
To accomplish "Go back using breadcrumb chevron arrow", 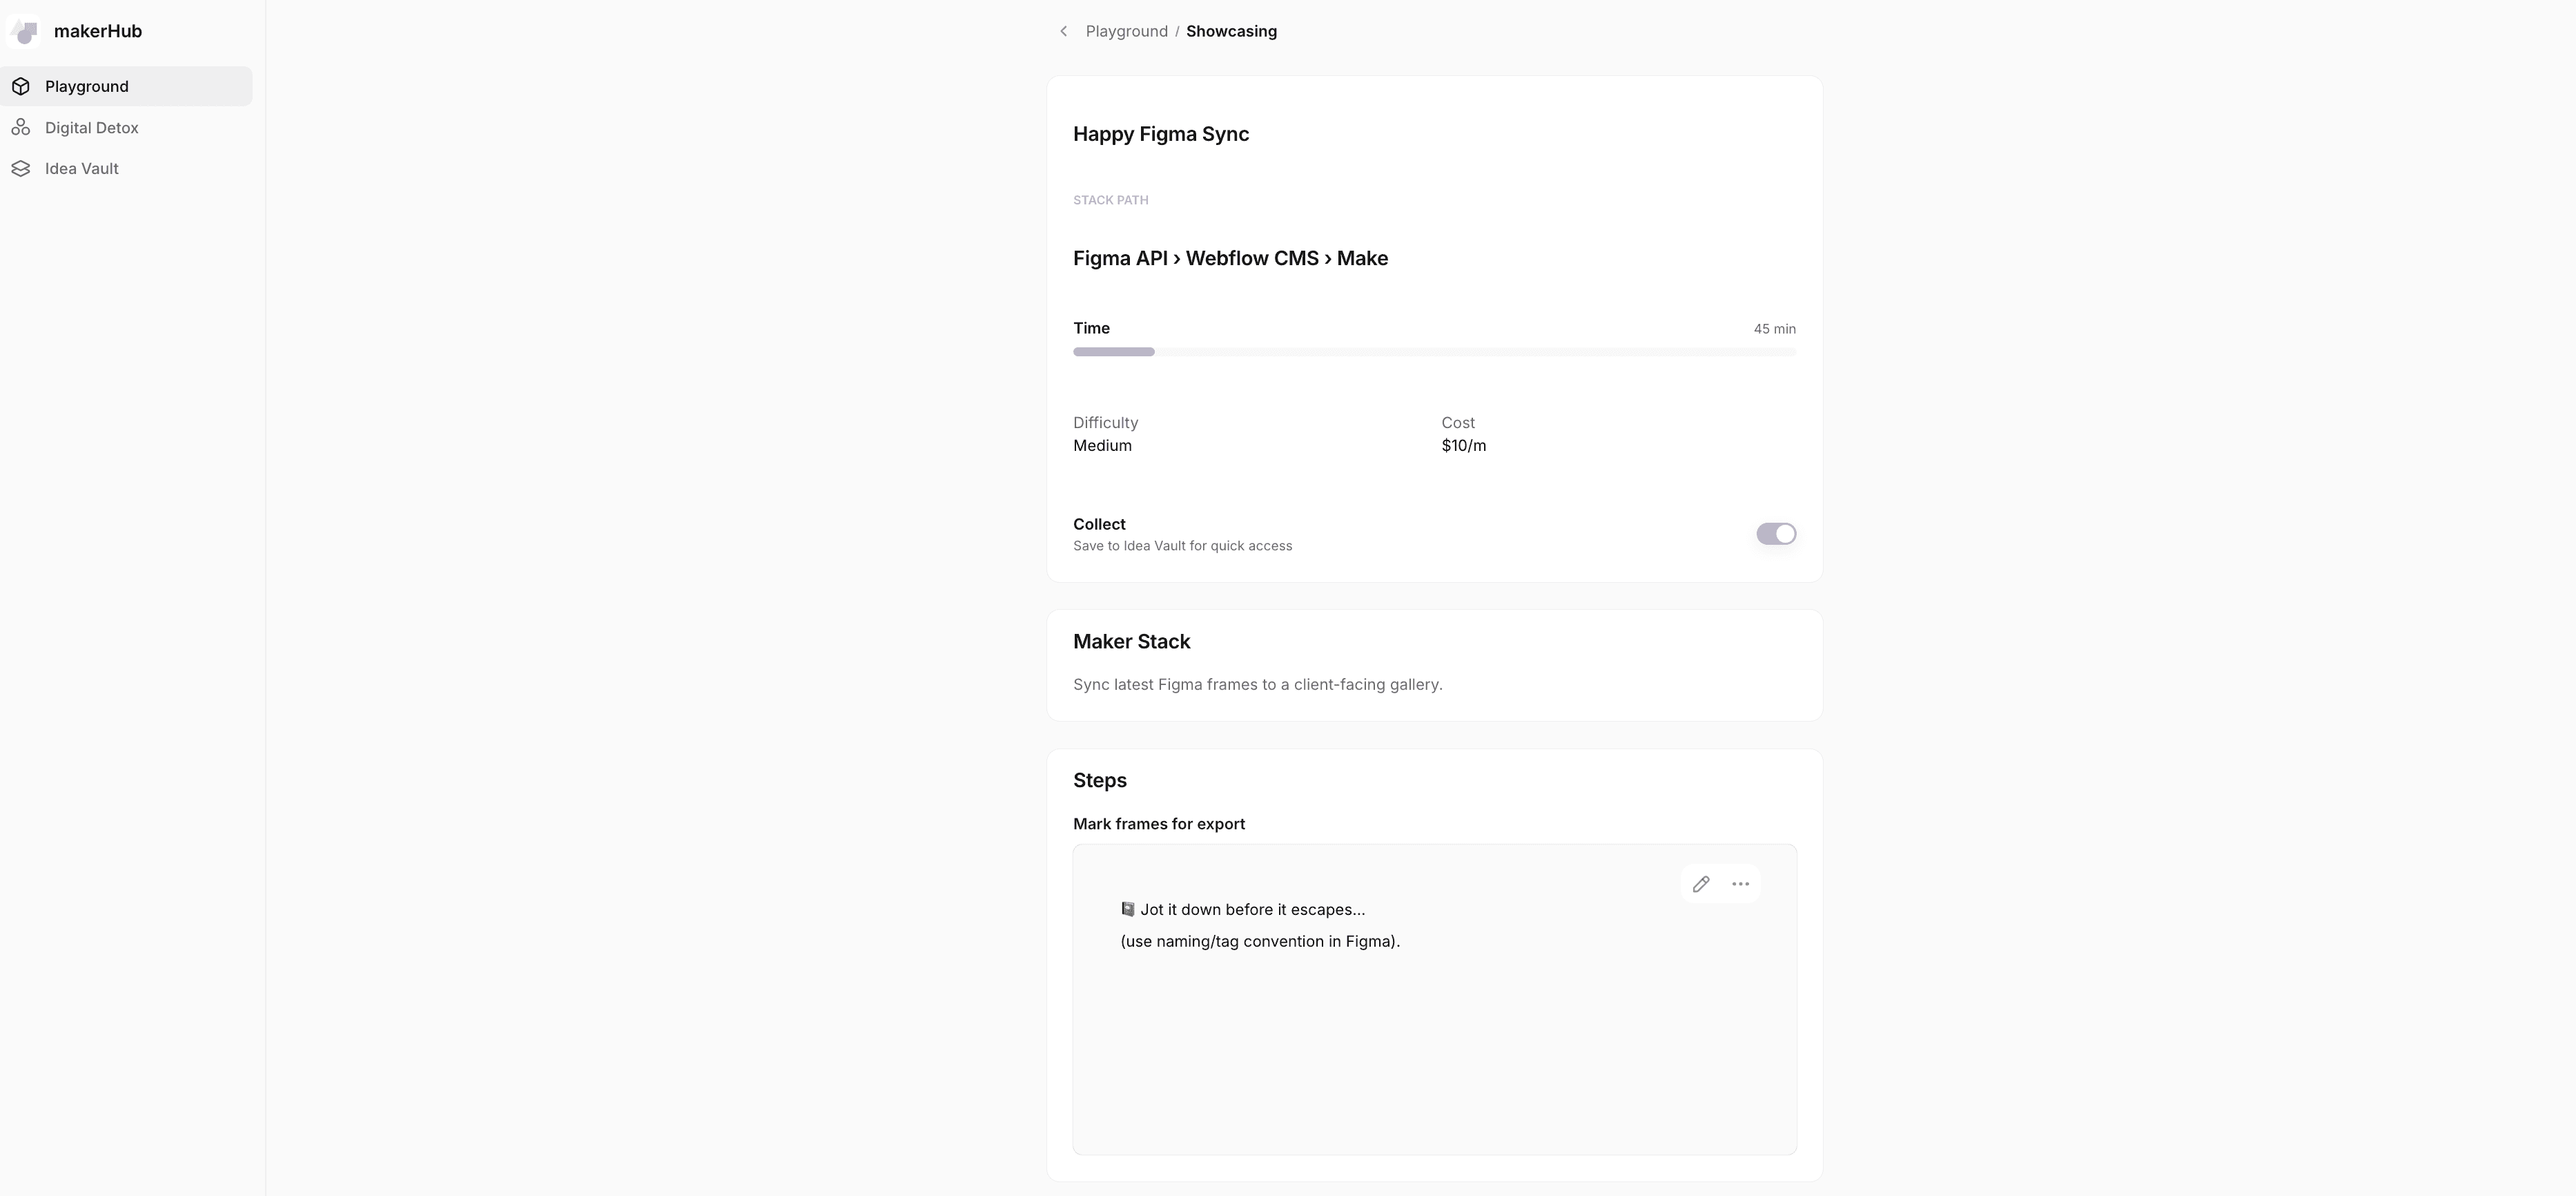I will pyautogui.click(x=1063, y=31).
